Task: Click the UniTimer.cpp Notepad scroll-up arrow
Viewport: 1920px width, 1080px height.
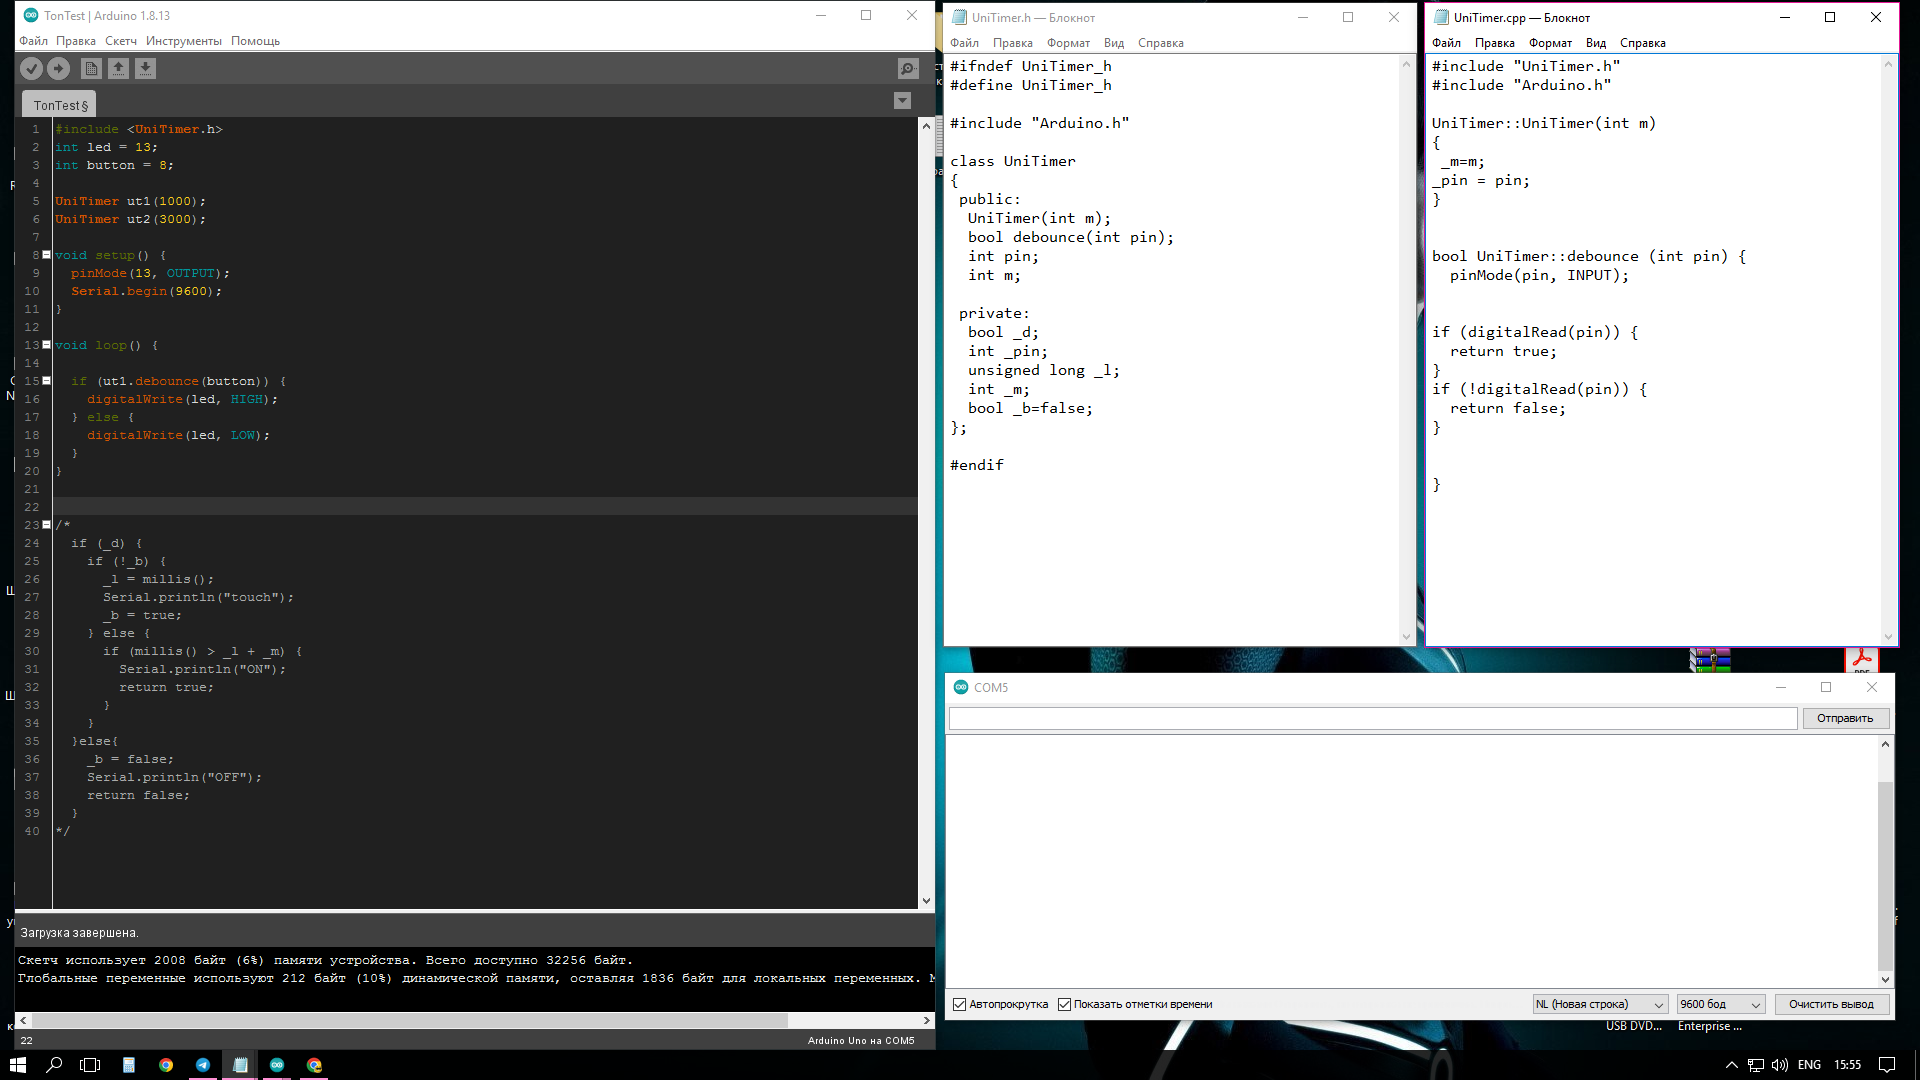Action: click(x=1888, y=64)
